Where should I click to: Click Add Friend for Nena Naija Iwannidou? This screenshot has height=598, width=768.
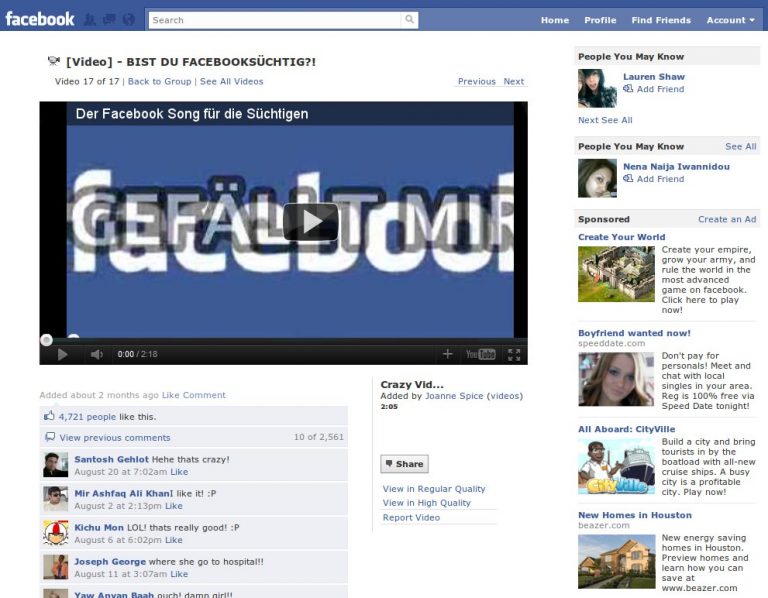pyautogui.click(x=660, y=179)
